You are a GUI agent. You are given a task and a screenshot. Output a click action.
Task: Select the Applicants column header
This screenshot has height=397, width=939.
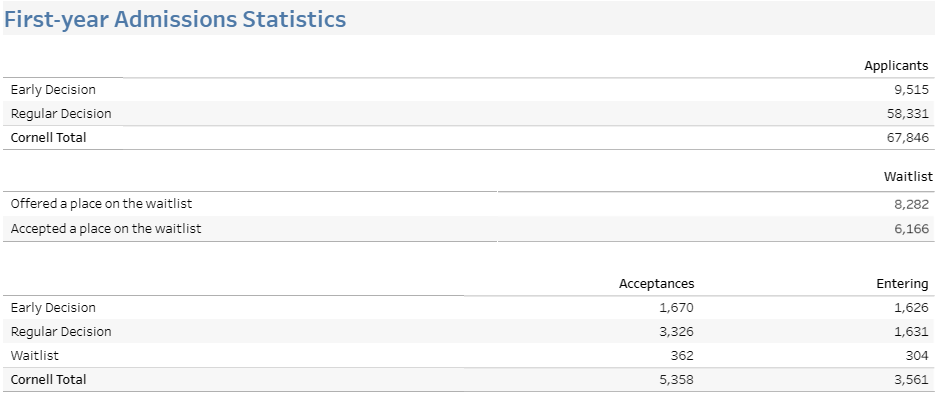[x=896, y=66]
